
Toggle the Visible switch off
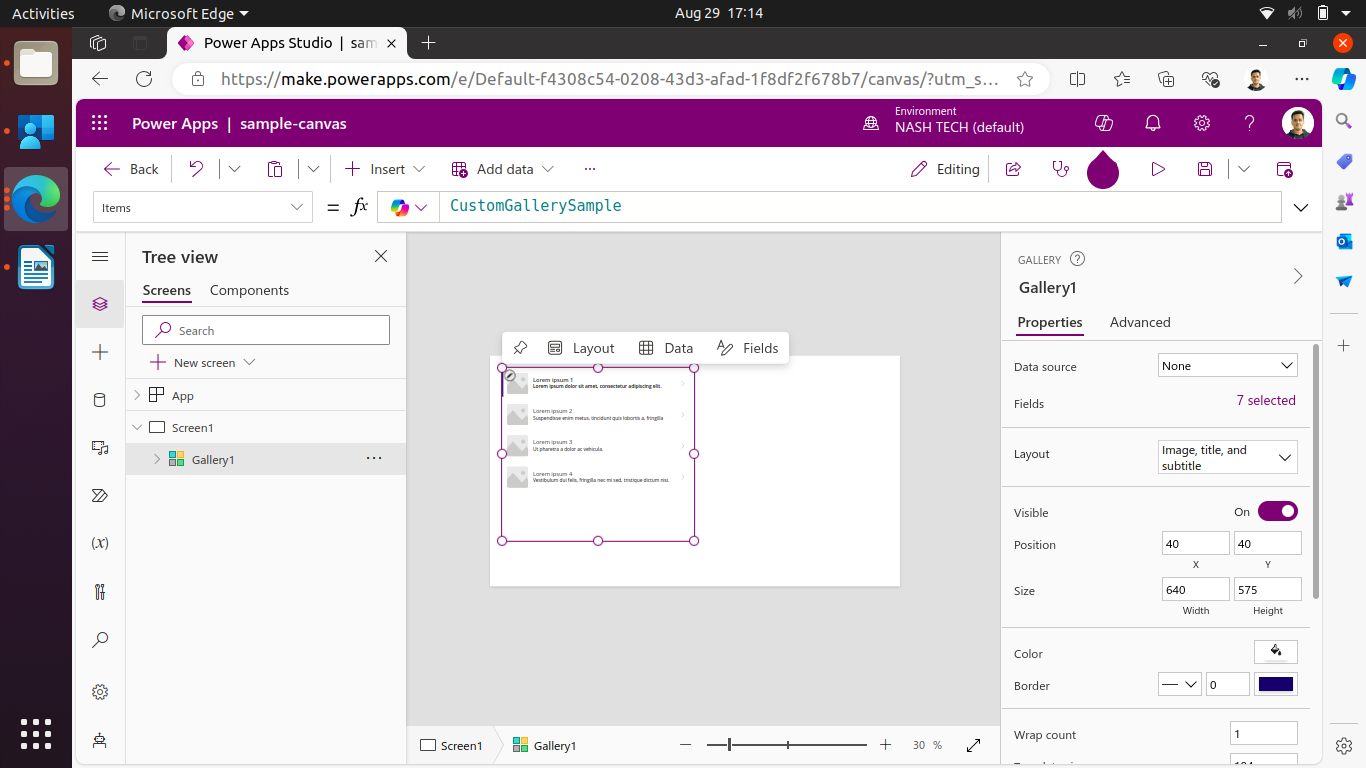click(1277, 511)
